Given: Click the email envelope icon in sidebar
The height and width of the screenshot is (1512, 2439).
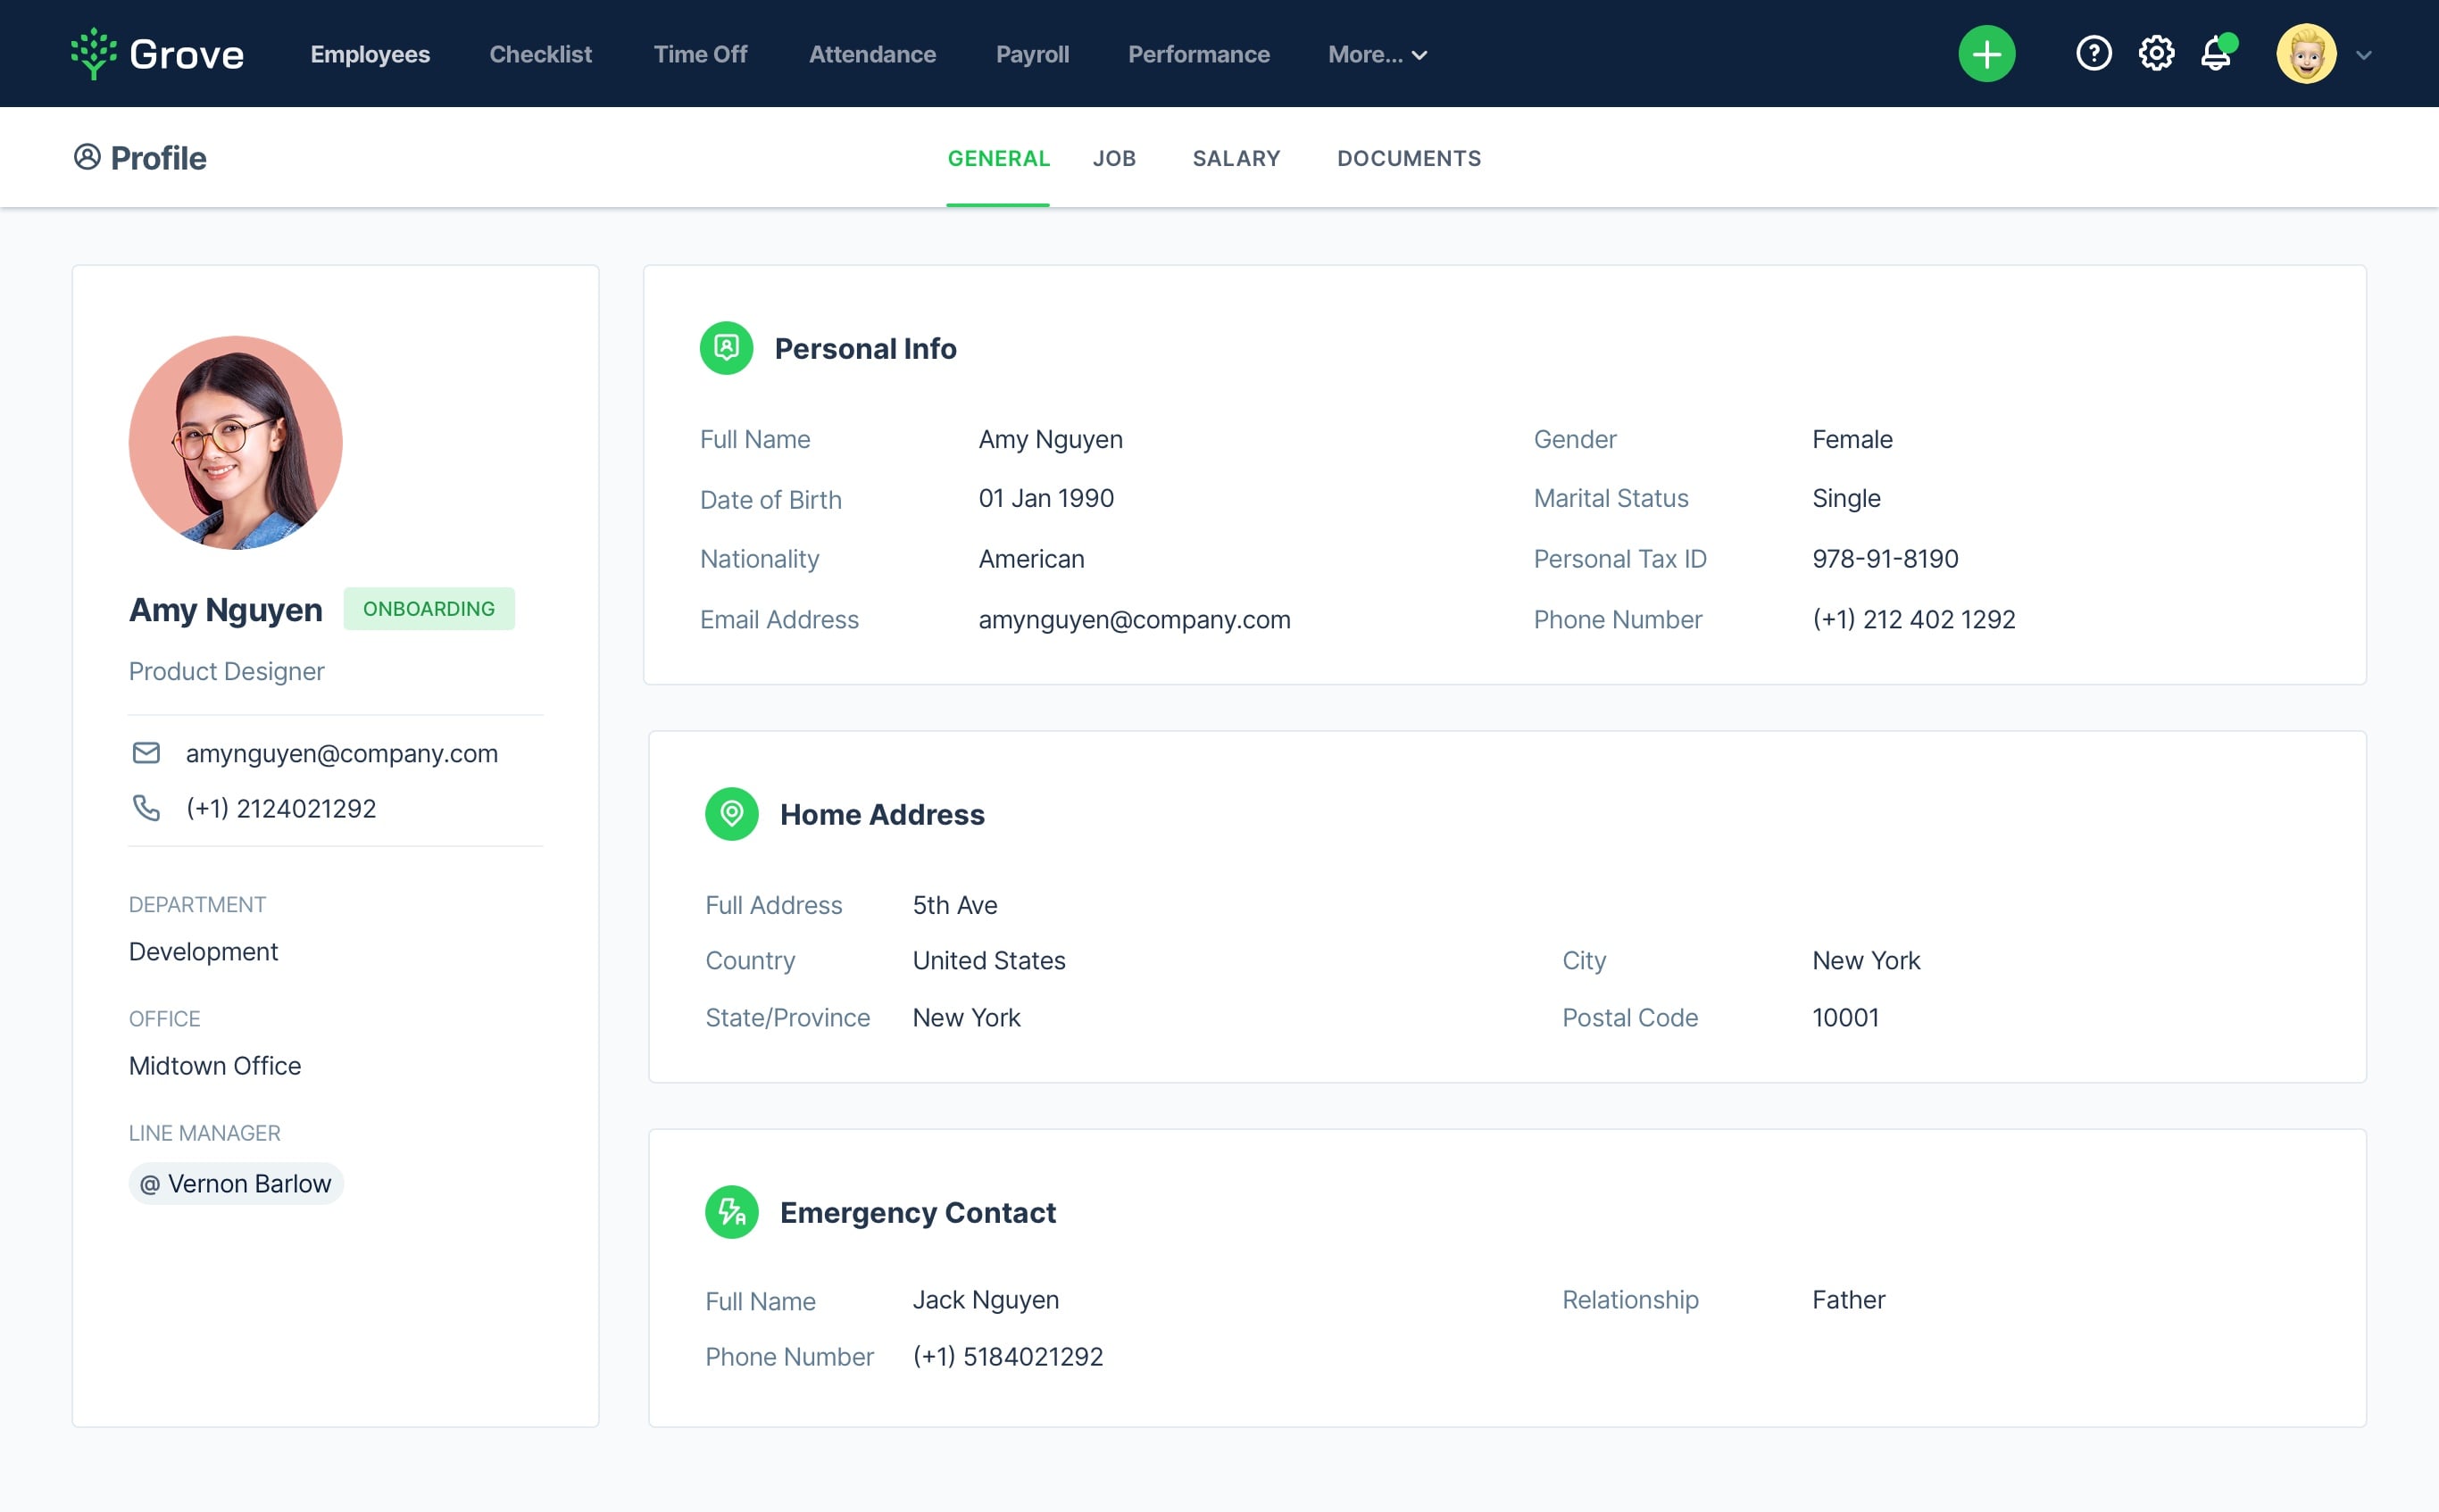Looking at the screenshot, I should coord(146,753).
